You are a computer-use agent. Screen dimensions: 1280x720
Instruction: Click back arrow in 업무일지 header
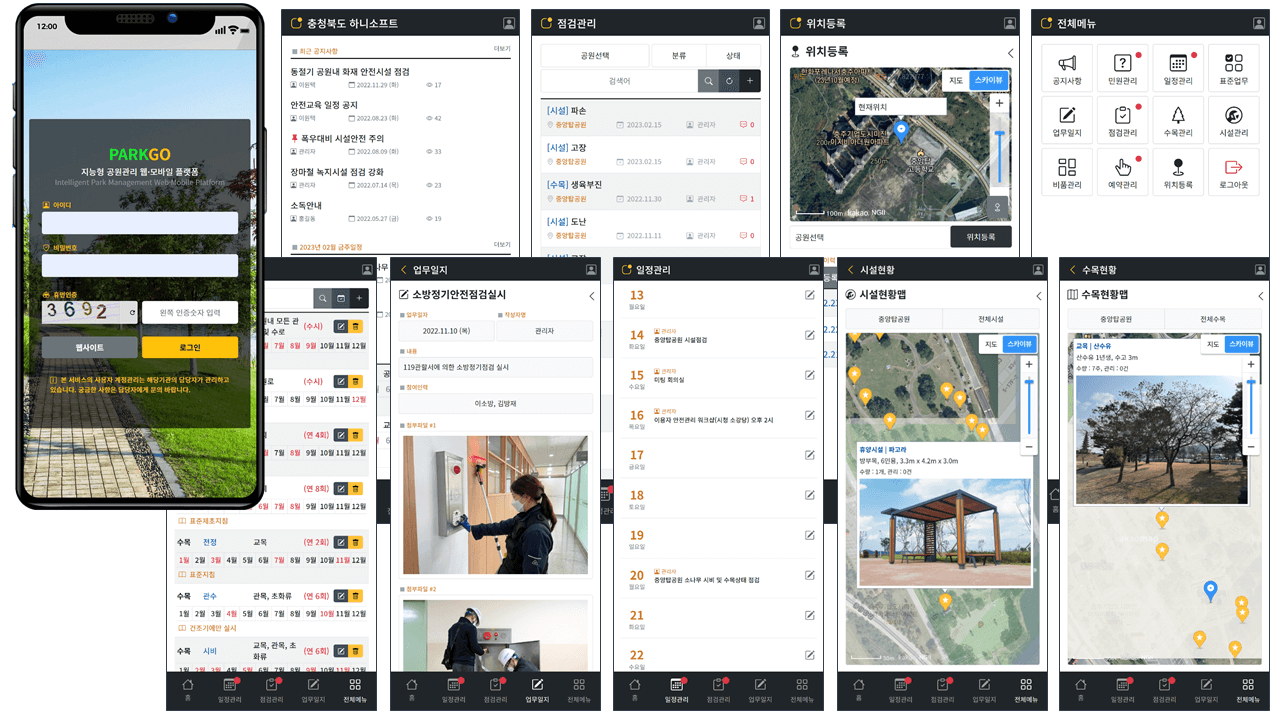pos(404,270)
